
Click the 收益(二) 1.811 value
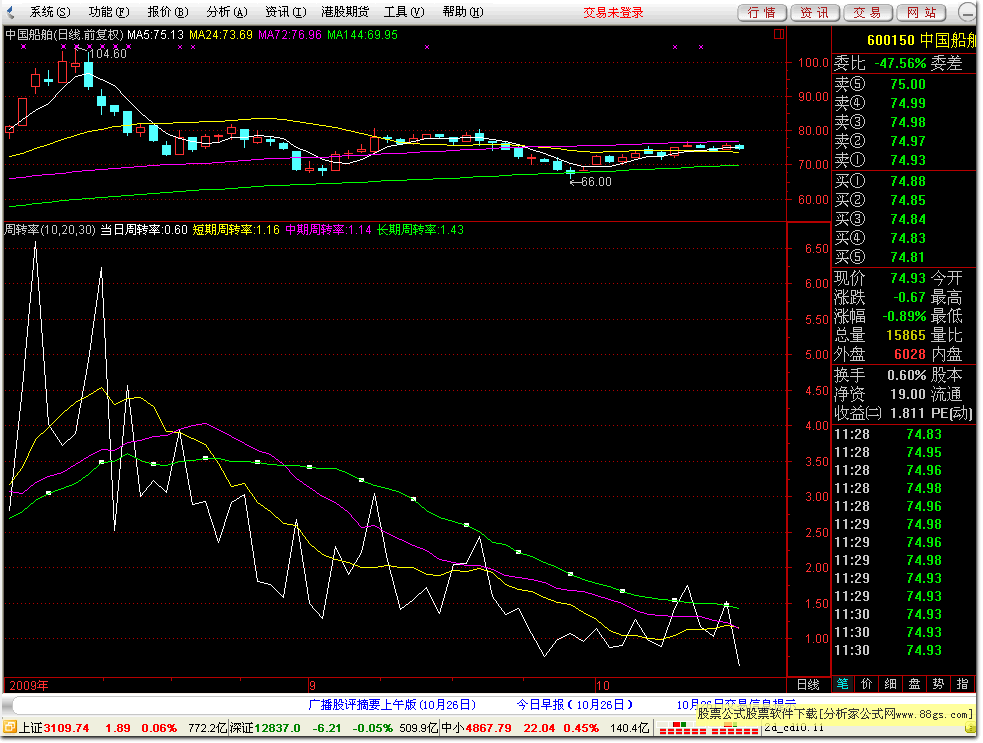907,413
